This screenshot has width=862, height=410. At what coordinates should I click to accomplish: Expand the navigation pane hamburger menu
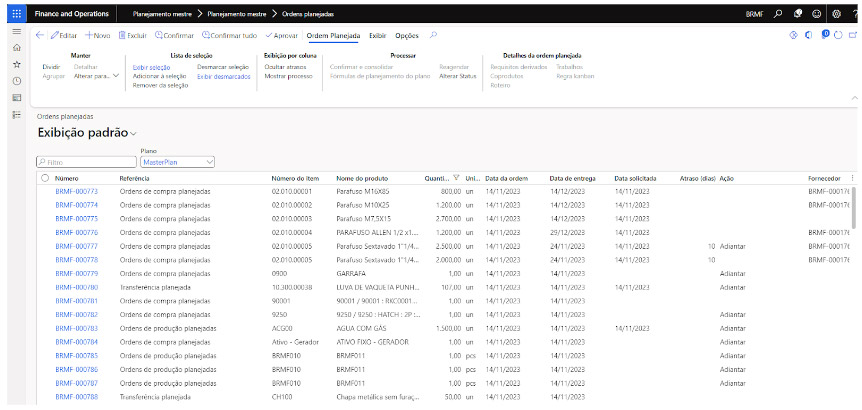15,33
